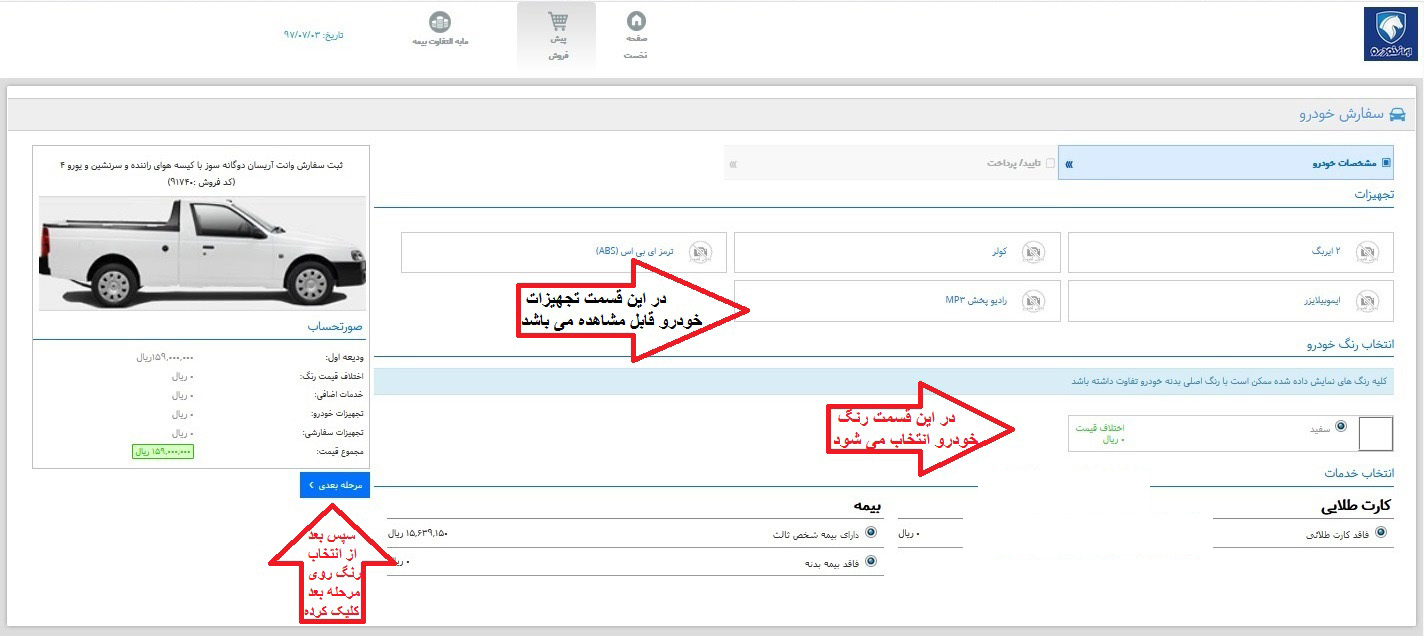This screenshot has height=636, width=1424.
Task: Click the انتخاب خدمات section heading
Action: (1359, 472)
